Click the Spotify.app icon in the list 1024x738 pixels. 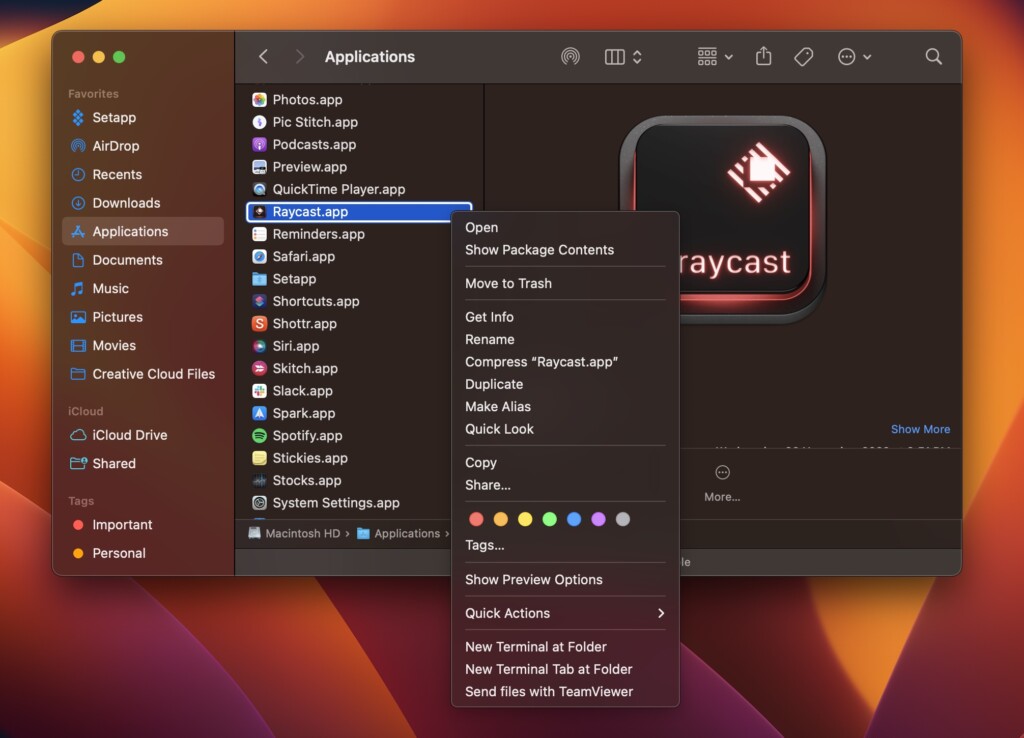(x=259, y=436)
